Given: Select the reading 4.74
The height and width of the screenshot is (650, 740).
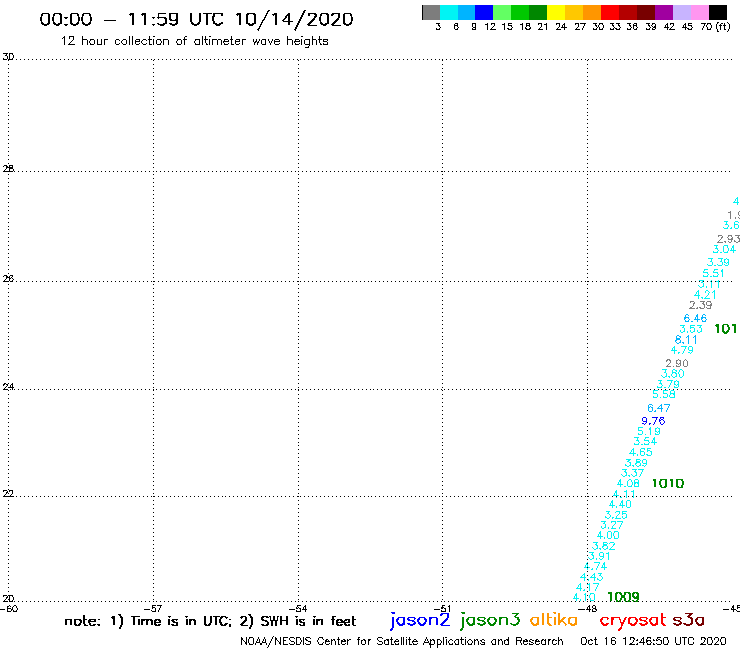Looking at the screenshot, I should 596,566.
